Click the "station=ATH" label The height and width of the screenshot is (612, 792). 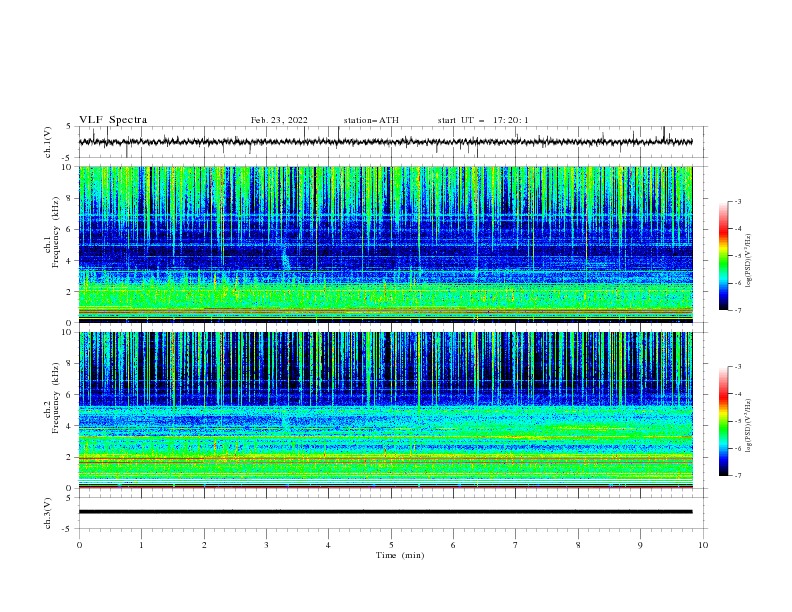[x=371, y=120]
